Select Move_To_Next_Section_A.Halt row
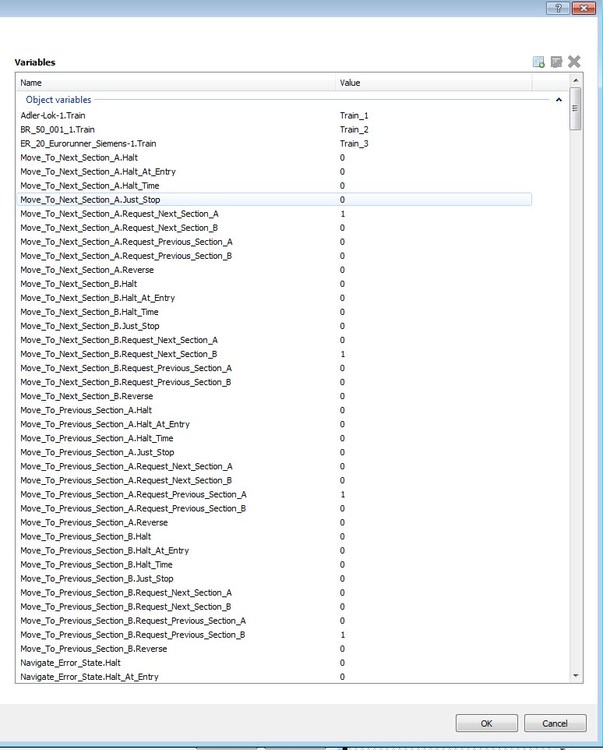The height and width of the screenshot is (750, 603). (x=274, y=157)
